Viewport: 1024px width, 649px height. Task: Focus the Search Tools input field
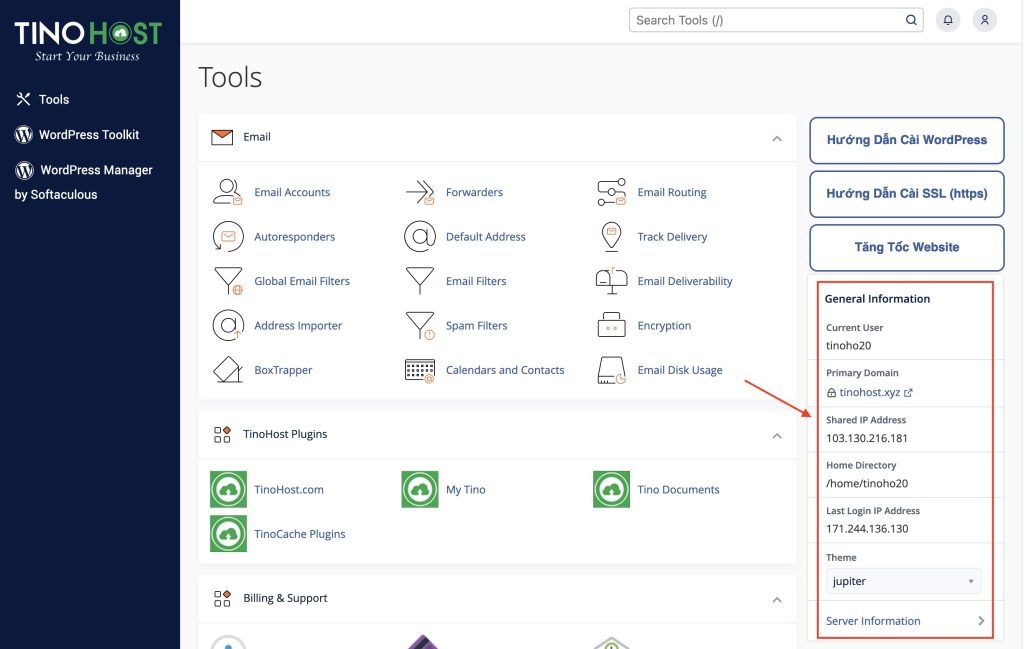[776, 20]
